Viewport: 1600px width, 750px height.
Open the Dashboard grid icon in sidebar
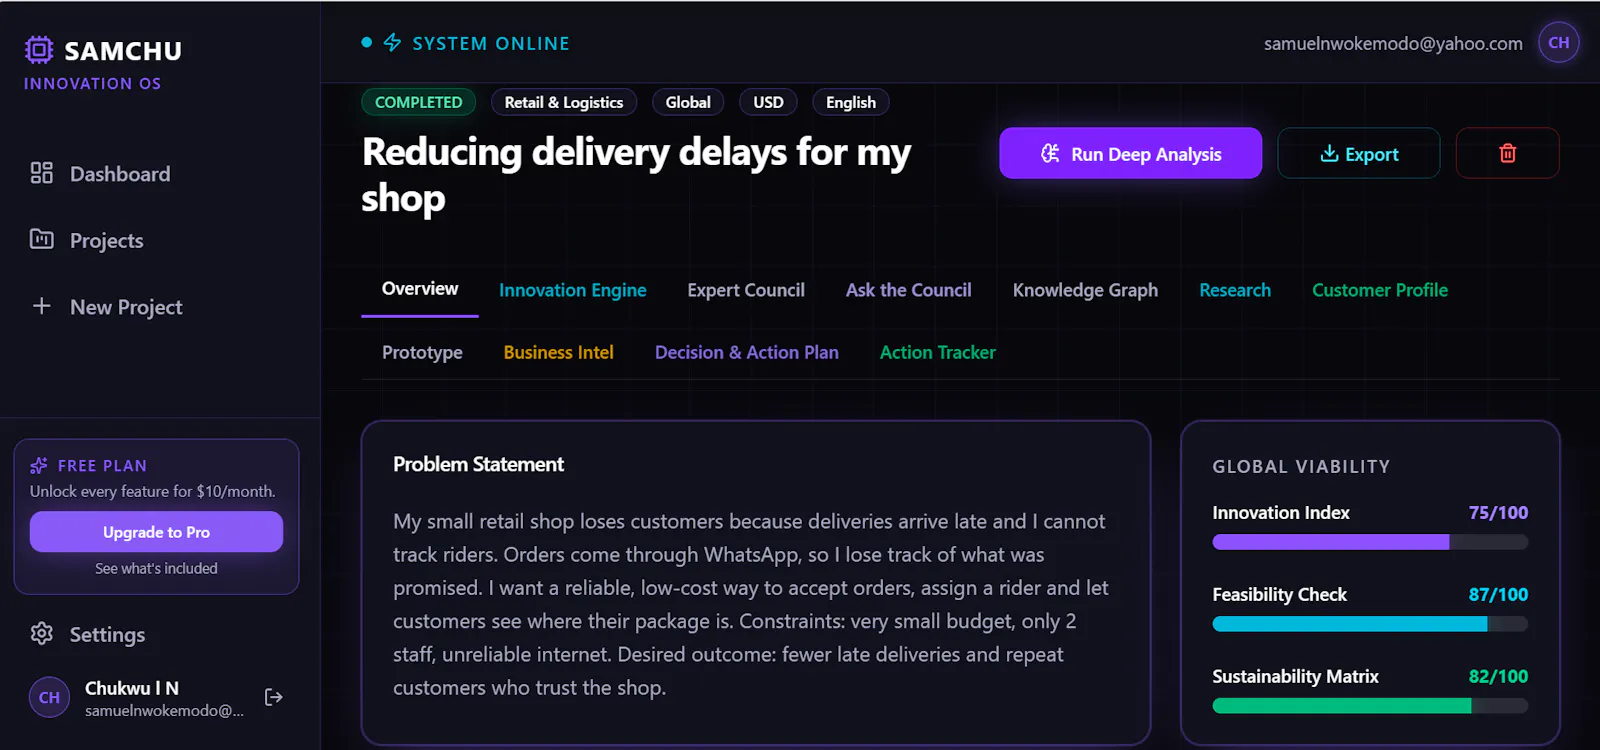pos(41,173)
